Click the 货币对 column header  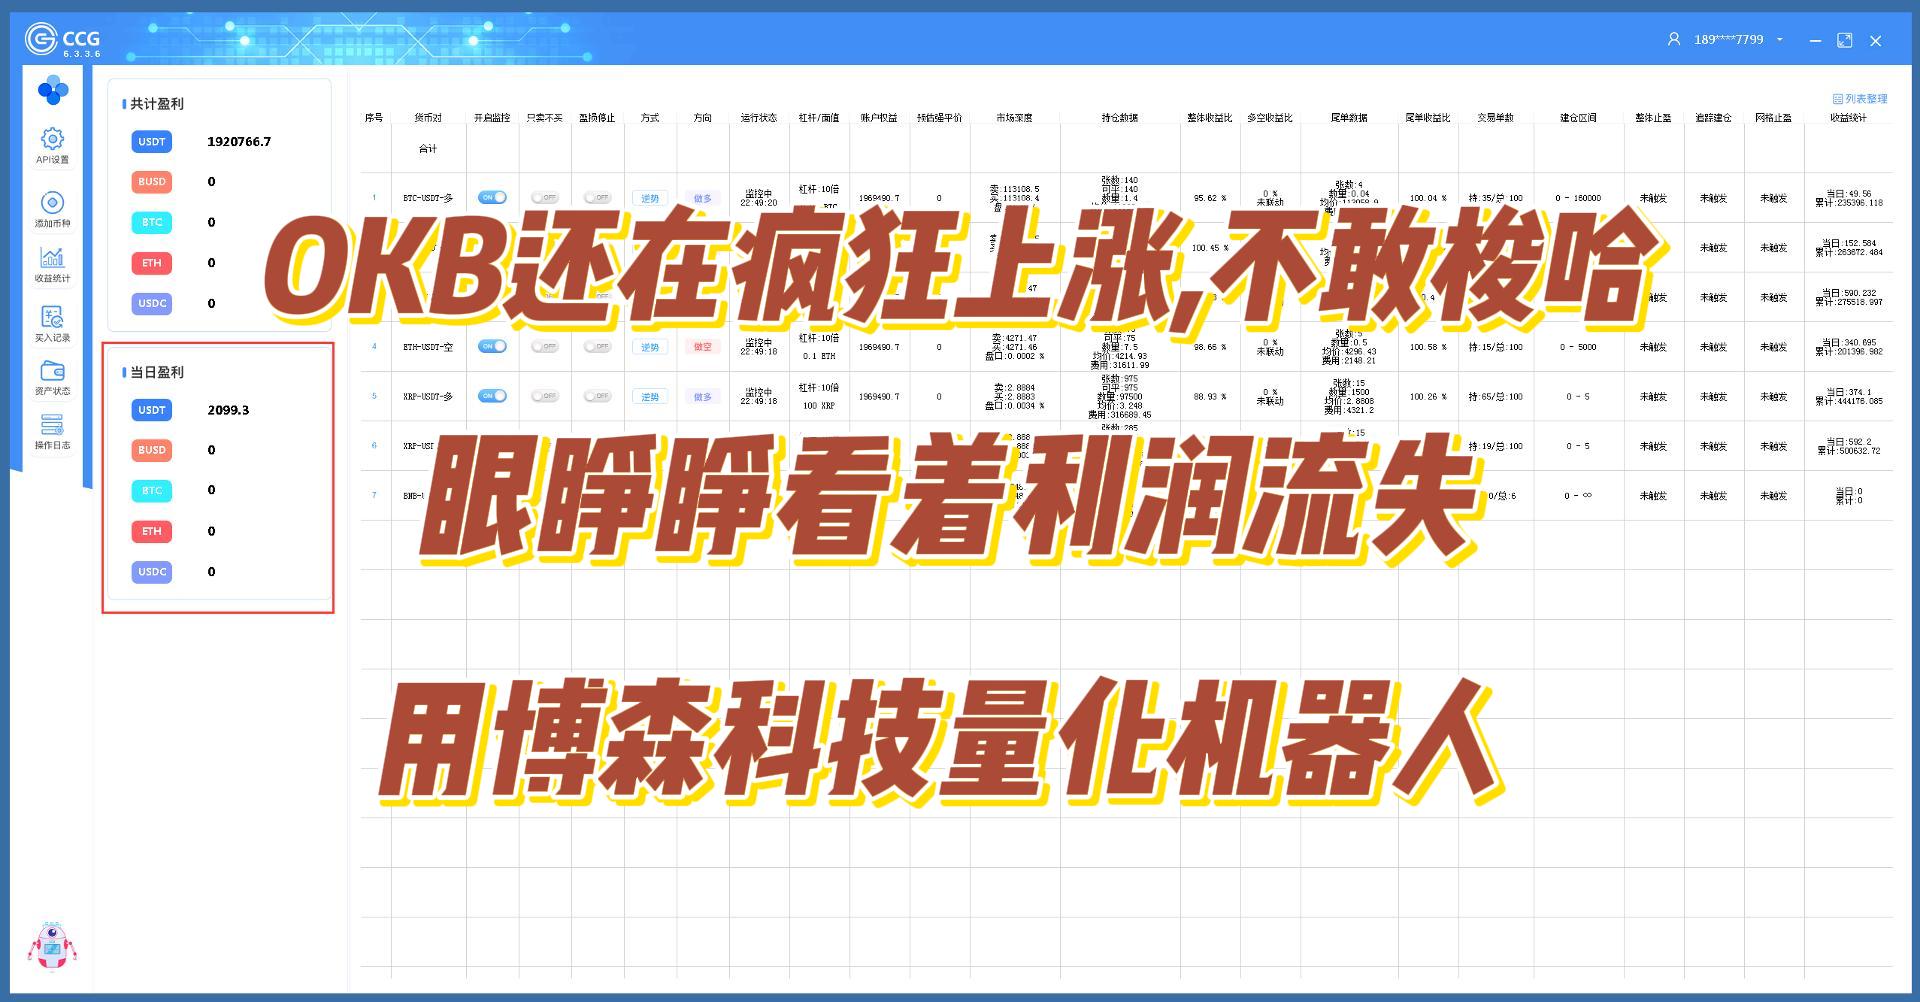point(428,118)
